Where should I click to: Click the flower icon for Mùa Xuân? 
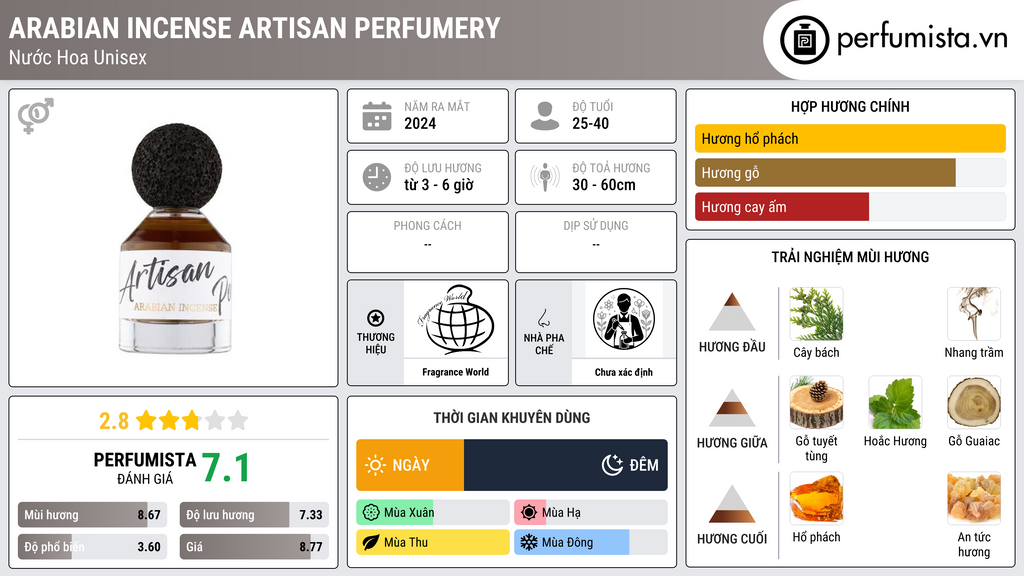(371, 513)
